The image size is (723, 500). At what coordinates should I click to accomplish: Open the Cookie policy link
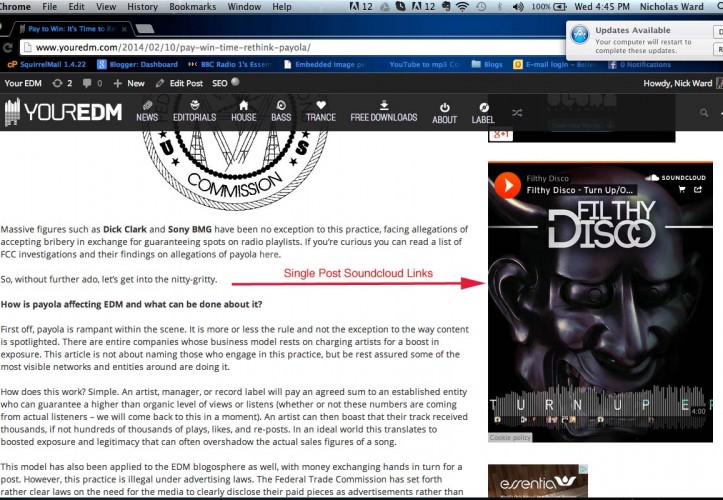tap(509, 438)
